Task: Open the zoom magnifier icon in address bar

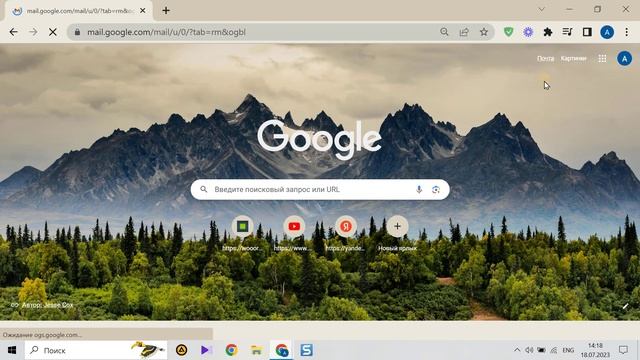Action: pos(444,32)
